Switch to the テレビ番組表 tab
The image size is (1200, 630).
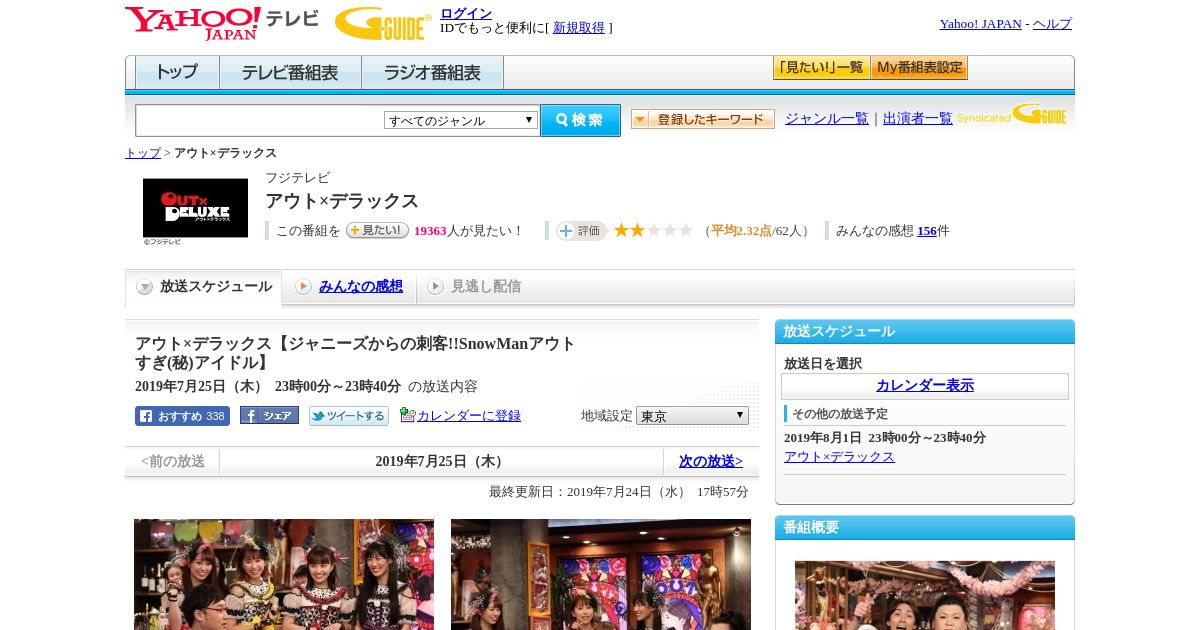[x=290, y=73]
